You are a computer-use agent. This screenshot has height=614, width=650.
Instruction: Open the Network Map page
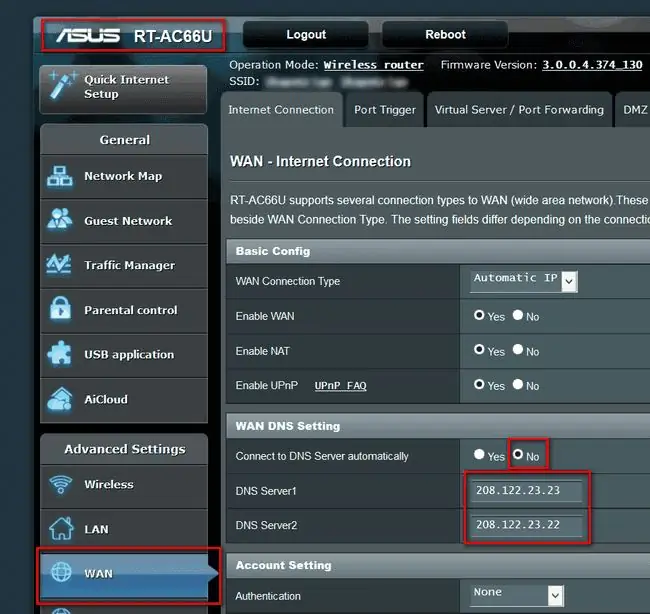click(124, 177)
